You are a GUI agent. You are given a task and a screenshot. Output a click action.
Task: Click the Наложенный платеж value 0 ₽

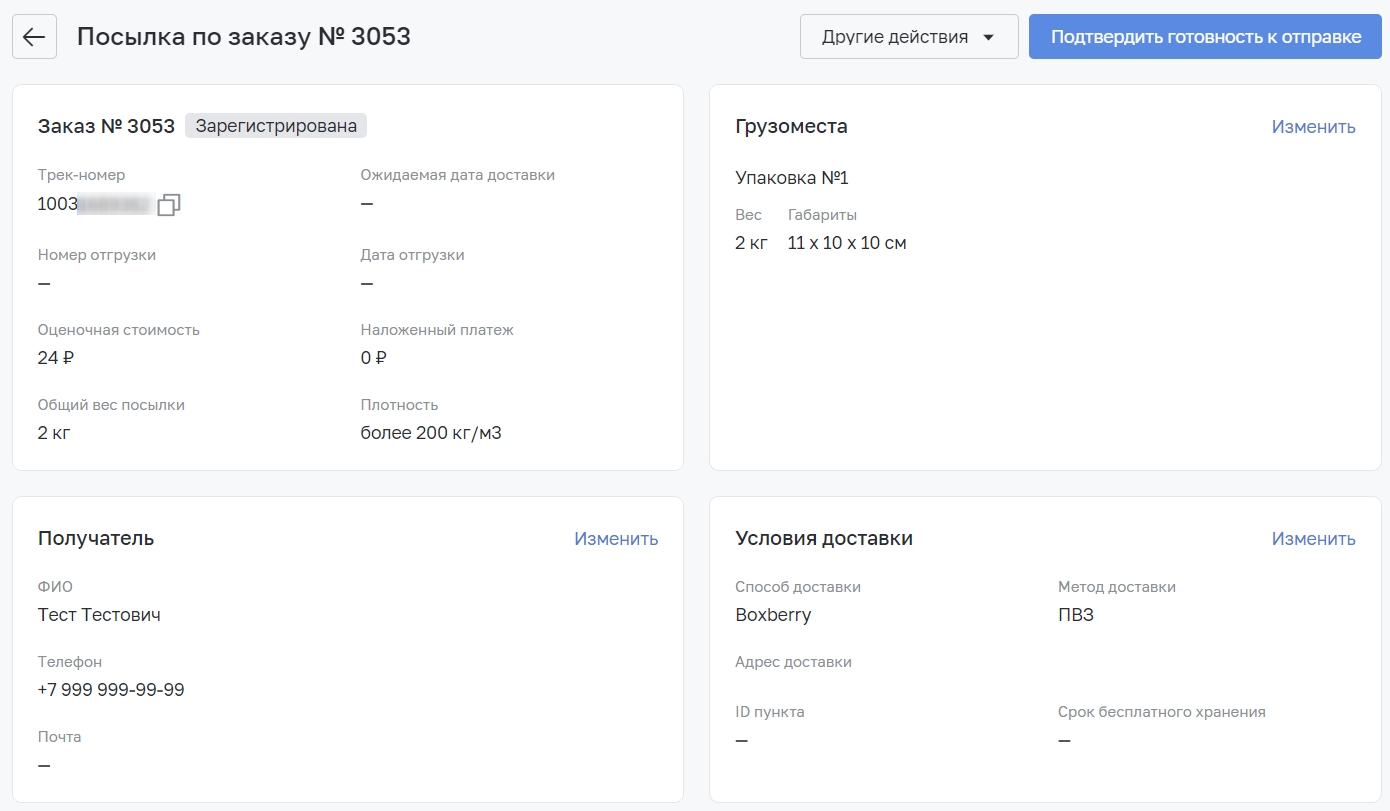click(x=373, y=358)
